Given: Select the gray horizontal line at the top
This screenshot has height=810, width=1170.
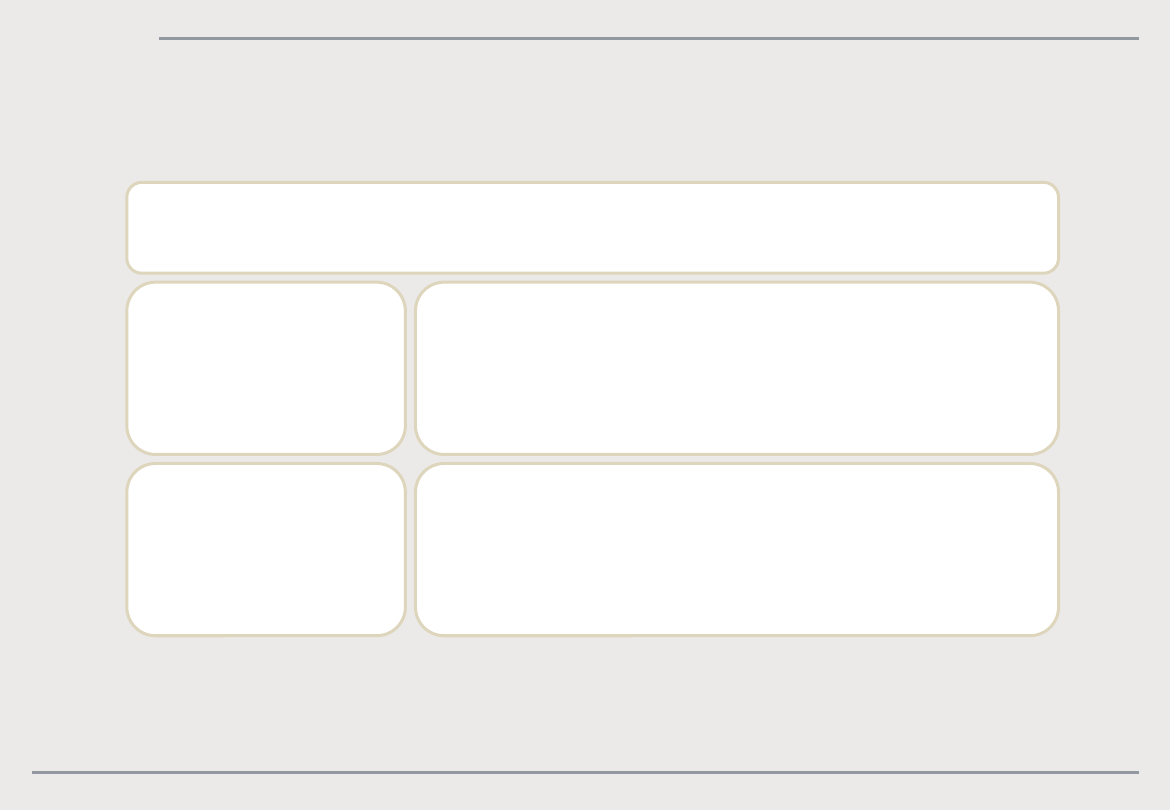Looking at the screenshot, I should tap(648, 38).
